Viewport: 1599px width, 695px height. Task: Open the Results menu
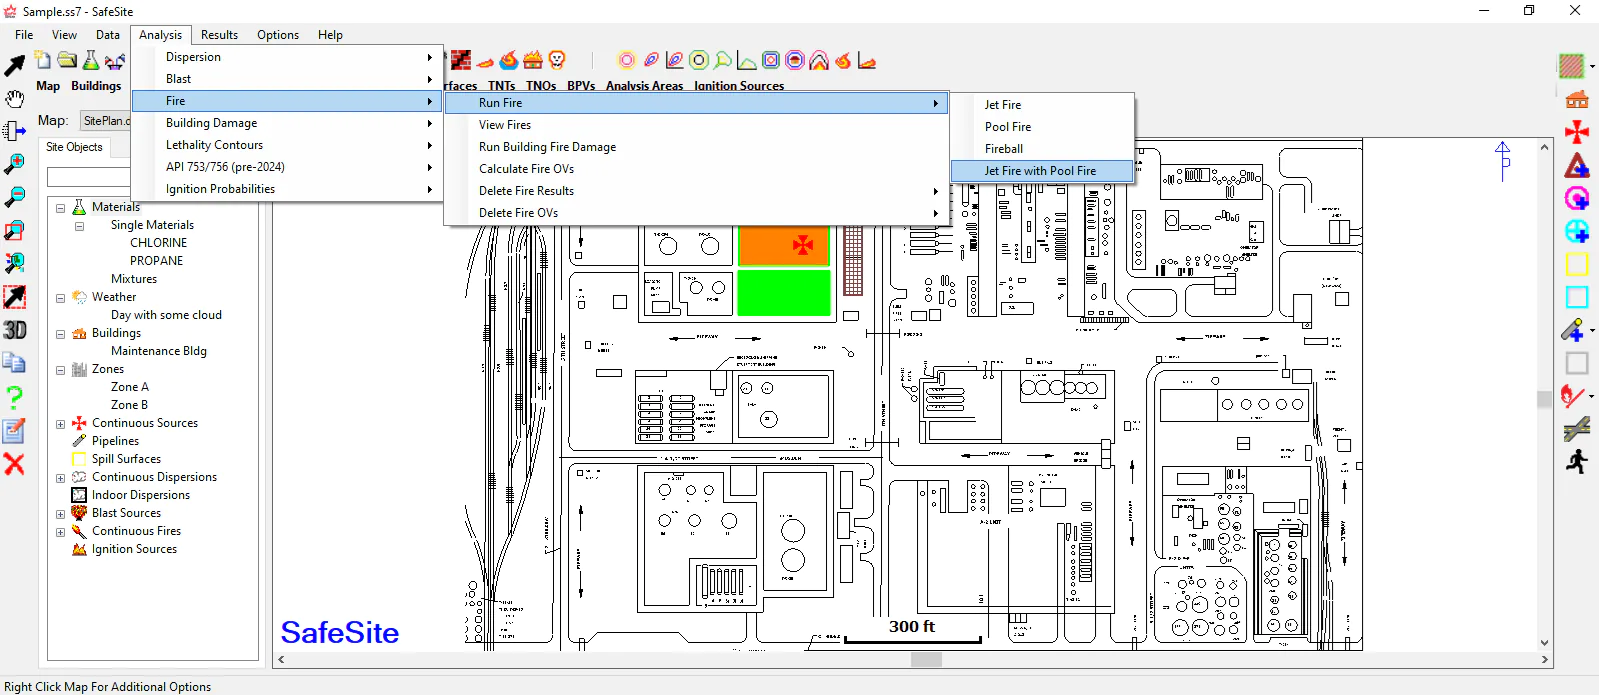[x=219, y=35]
